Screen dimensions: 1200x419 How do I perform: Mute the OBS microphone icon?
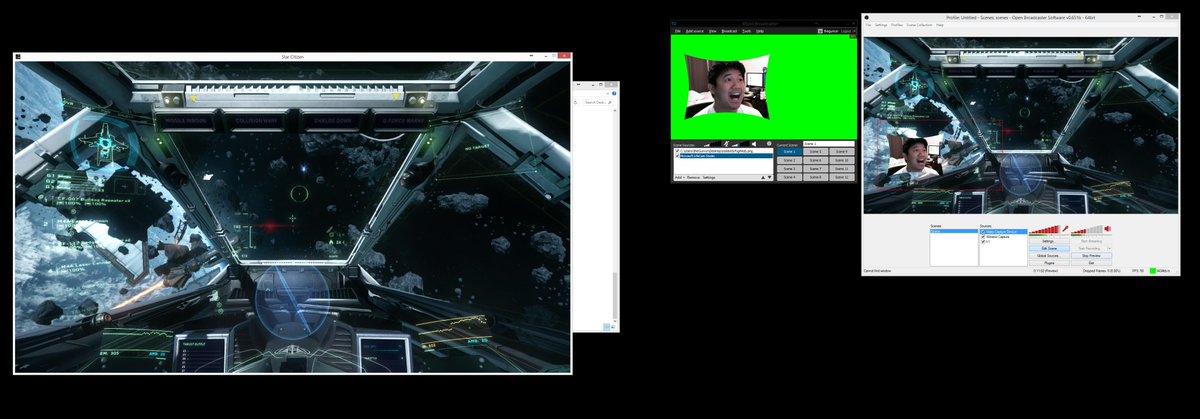(1066, 228)
